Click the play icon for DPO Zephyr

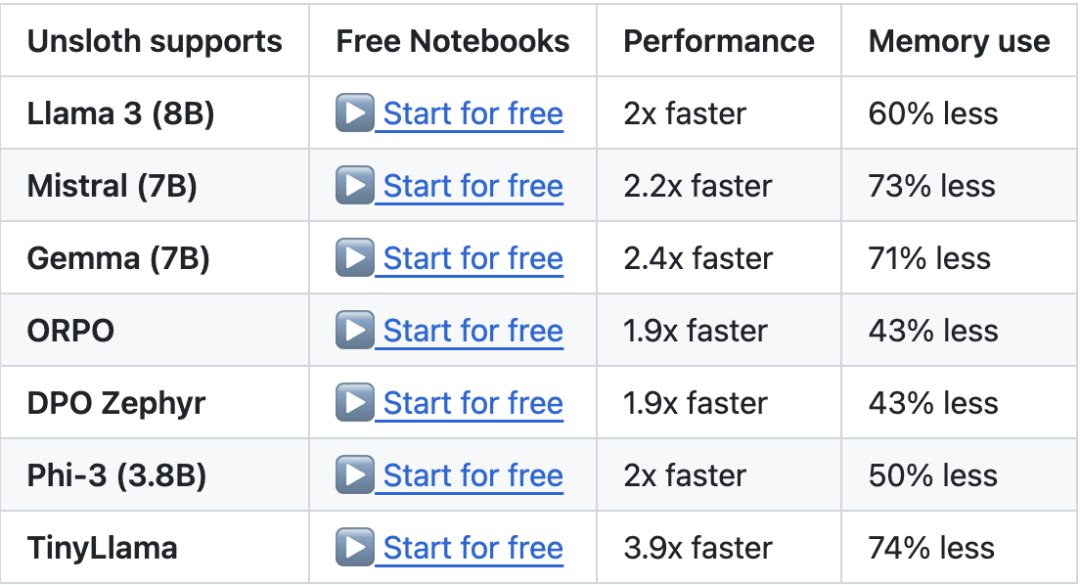[355, 403]
